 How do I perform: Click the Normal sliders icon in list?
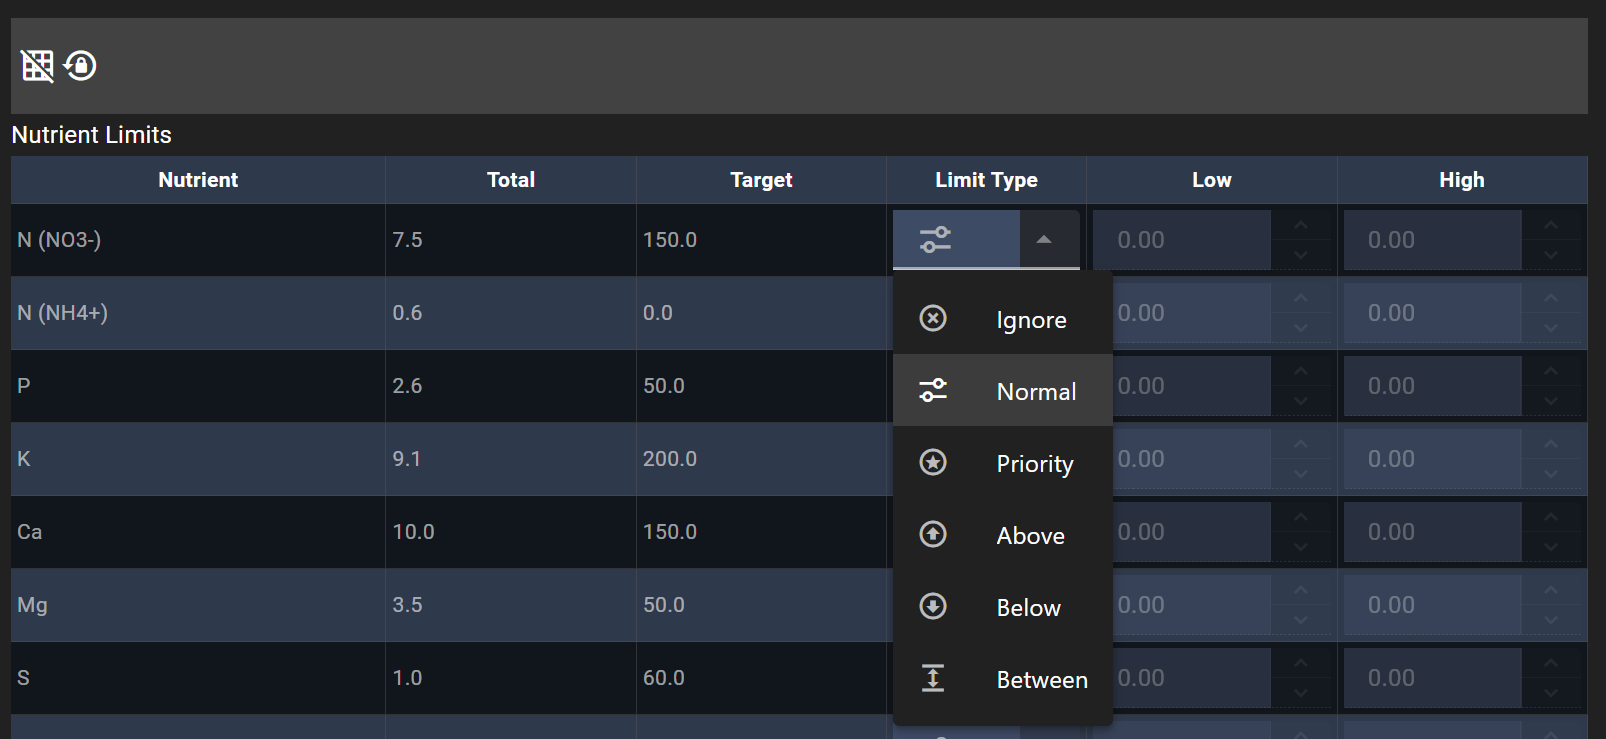932,391
